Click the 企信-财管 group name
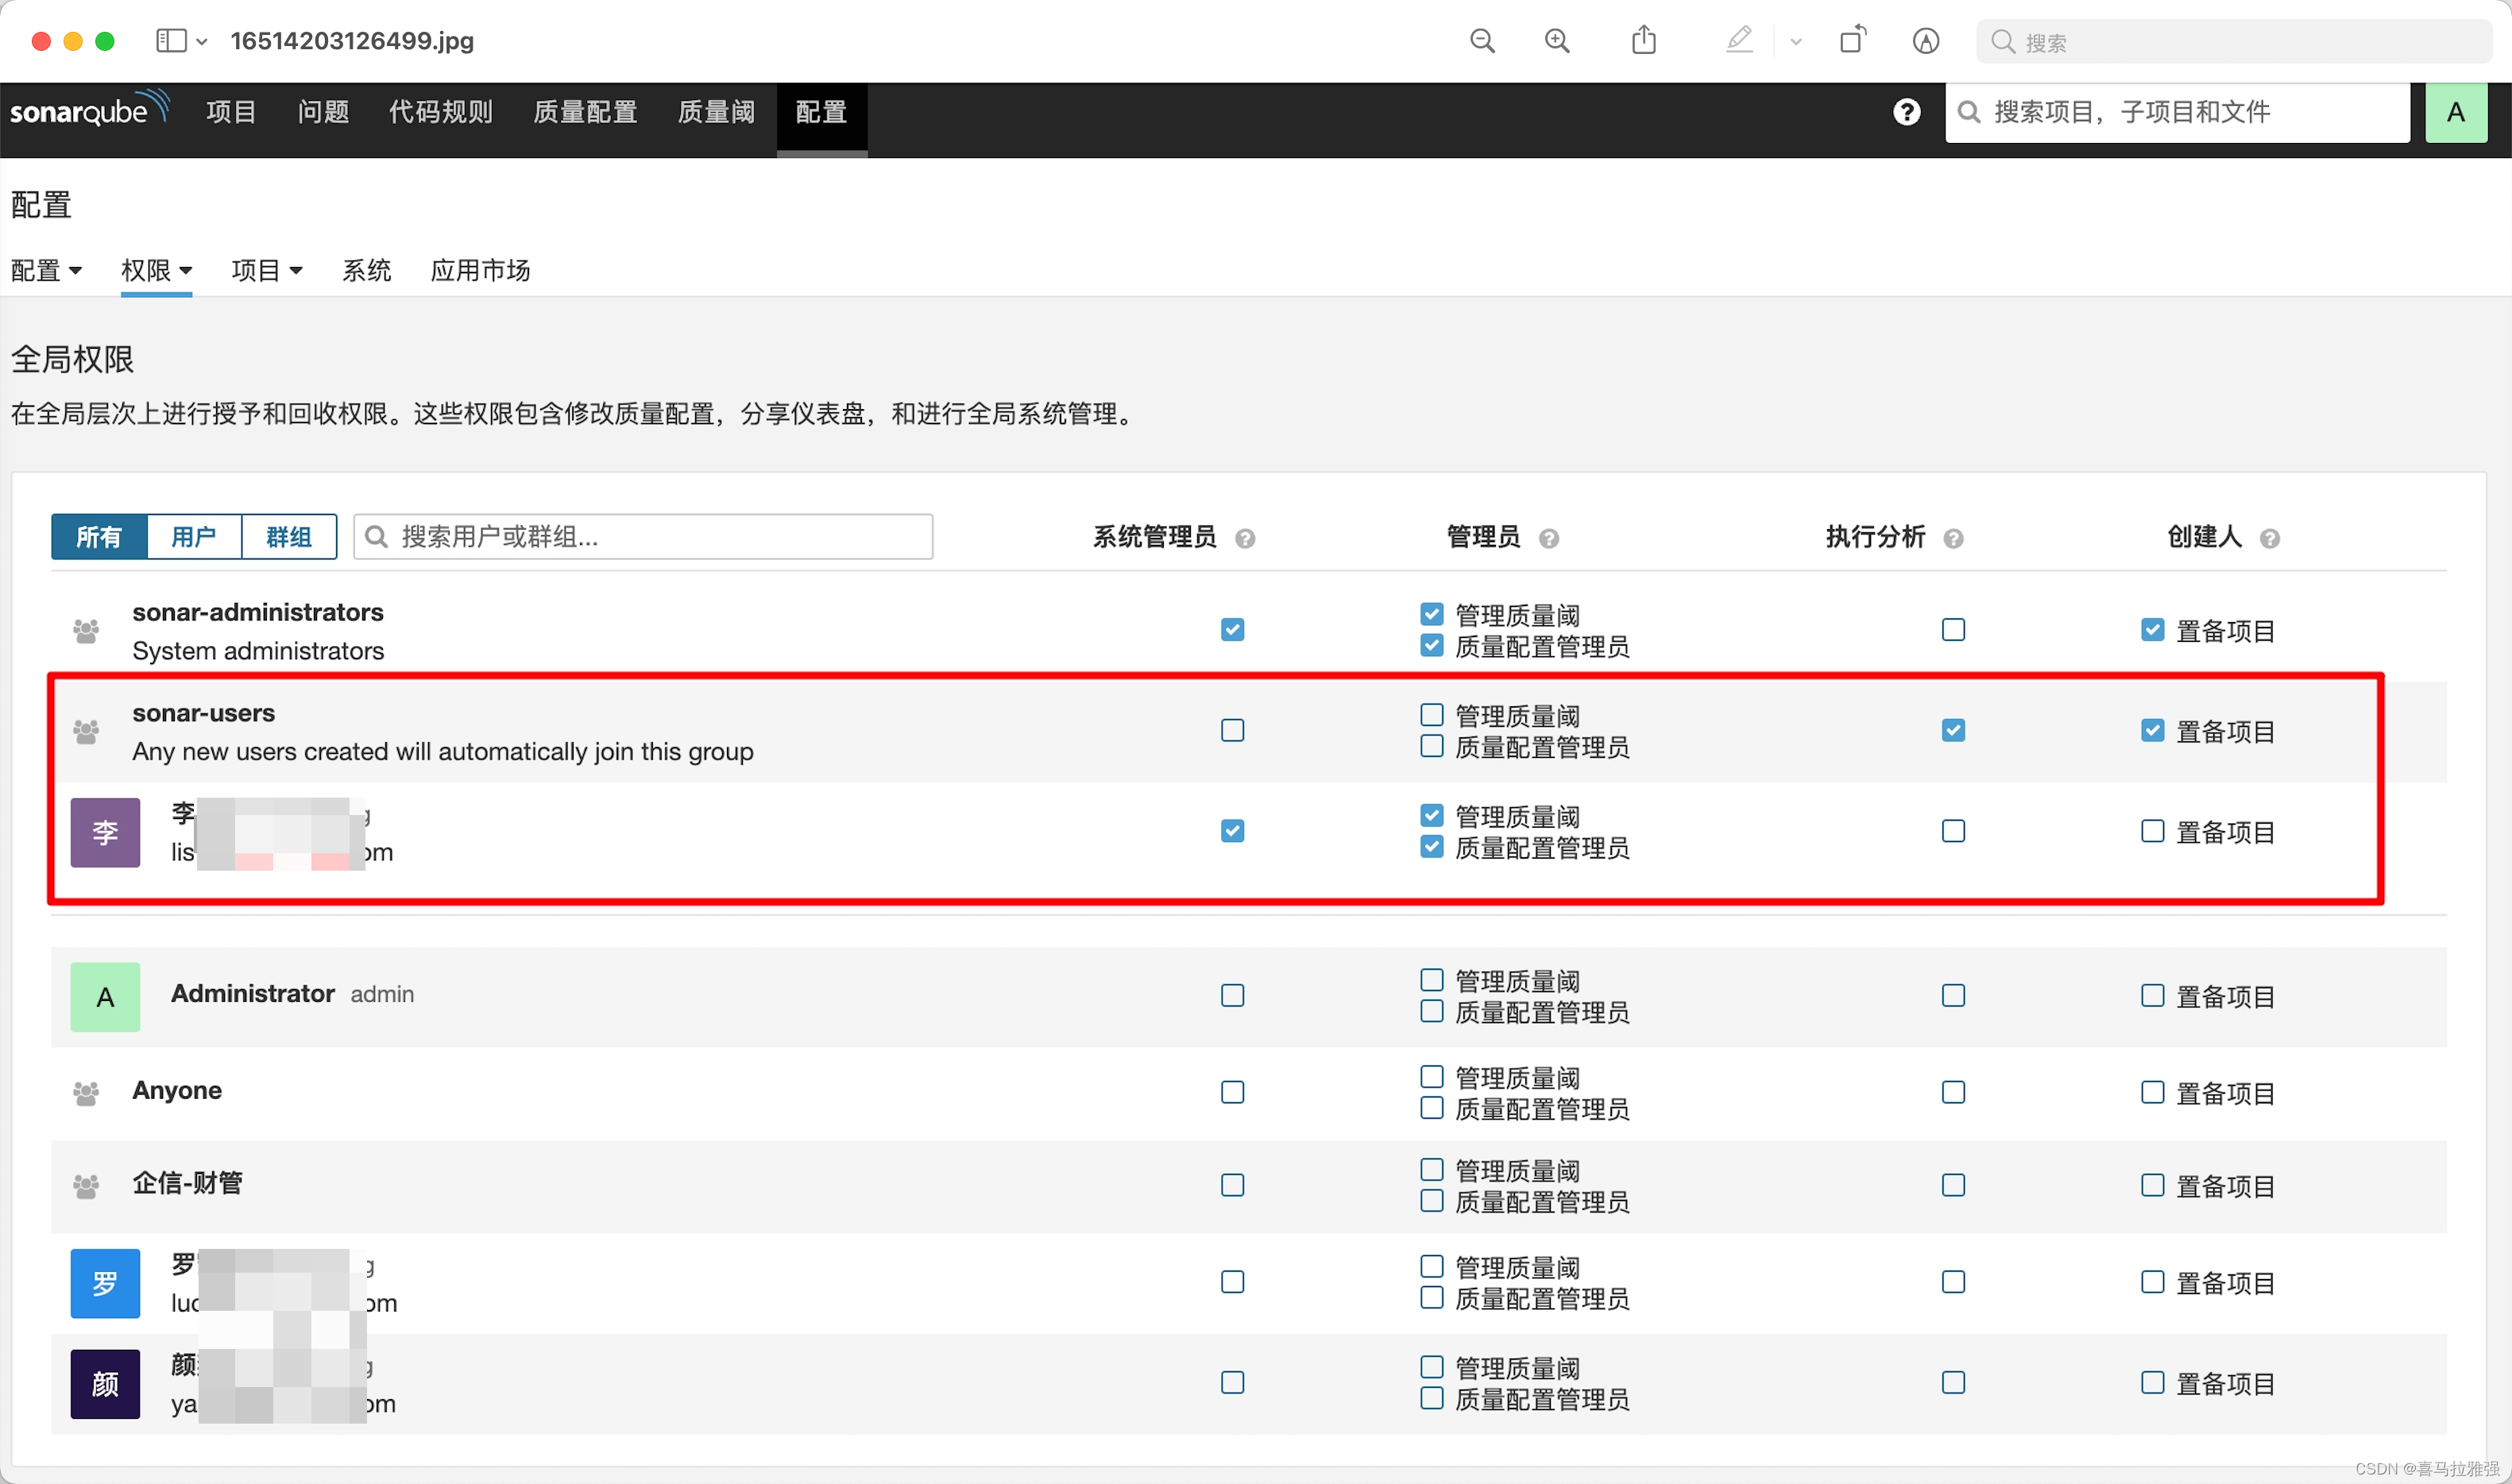The image size is (2512, 1484). click(x=187, y=1183)
